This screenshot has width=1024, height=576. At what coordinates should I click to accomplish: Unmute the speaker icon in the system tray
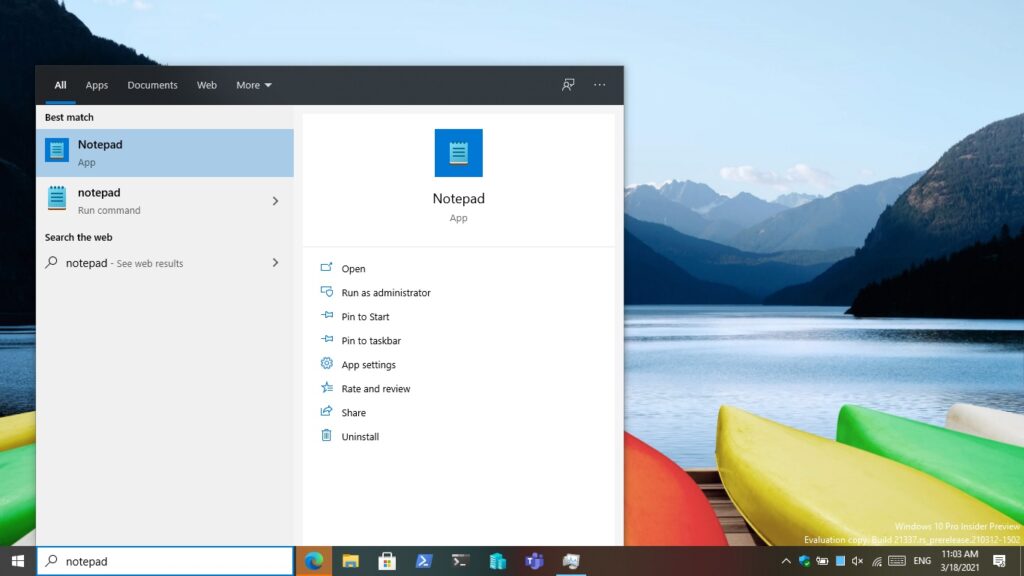point(856,560)
